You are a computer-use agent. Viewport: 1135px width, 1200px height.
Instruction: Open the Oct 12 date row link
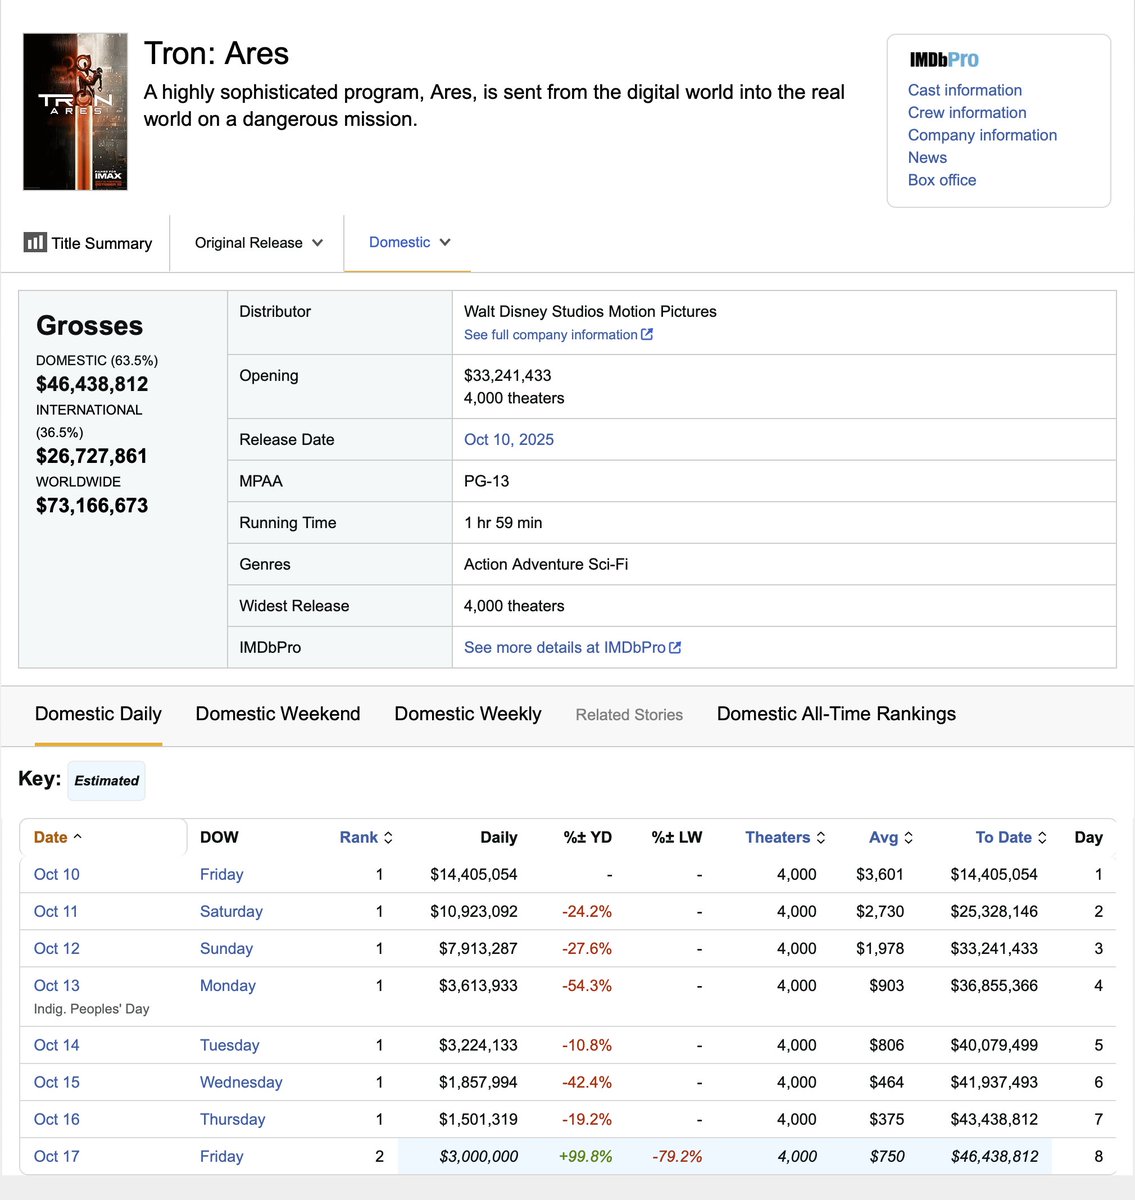[x=57, y=948]
